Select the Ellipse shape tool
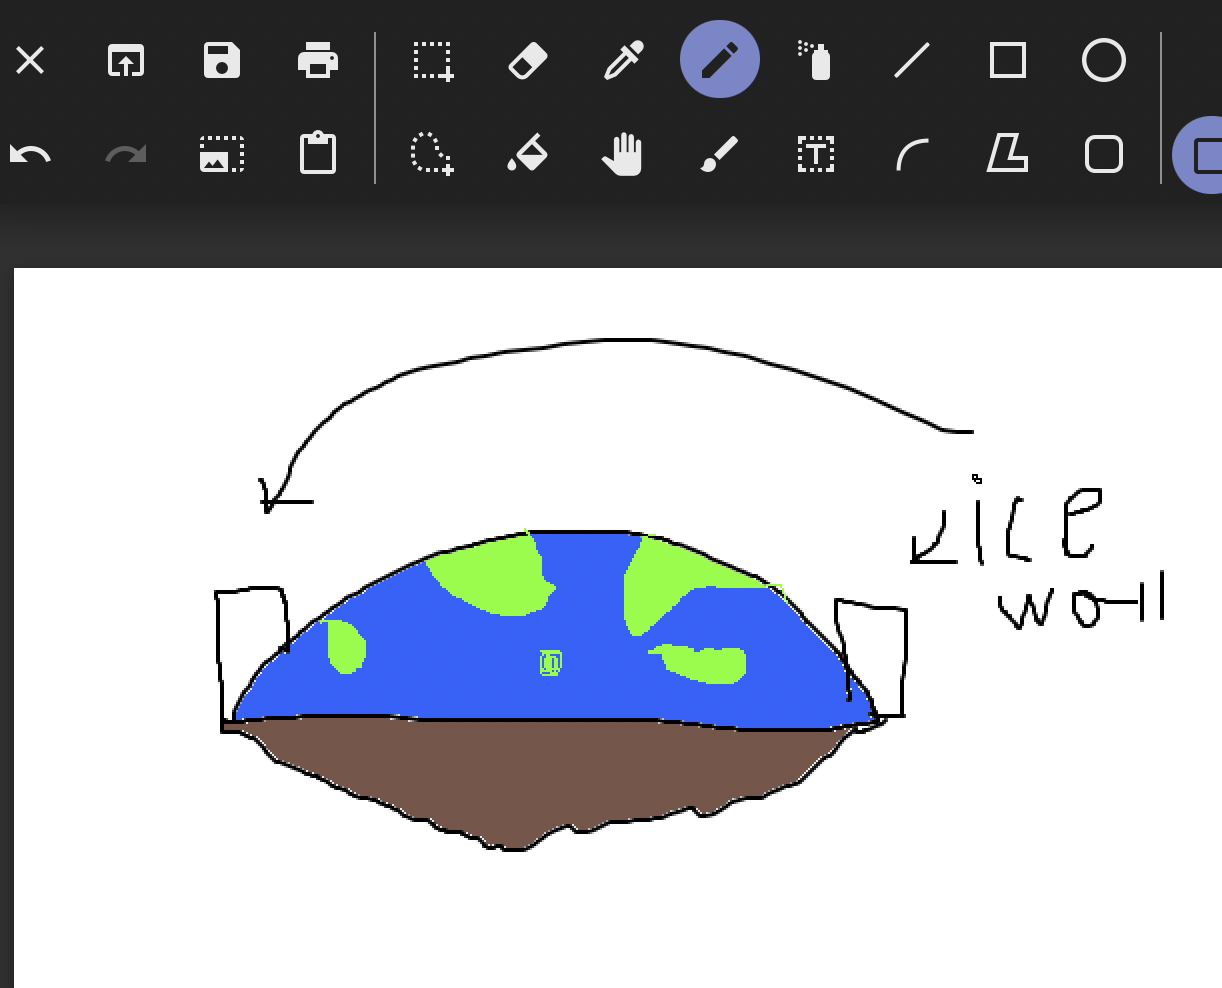 point(1103,60)
